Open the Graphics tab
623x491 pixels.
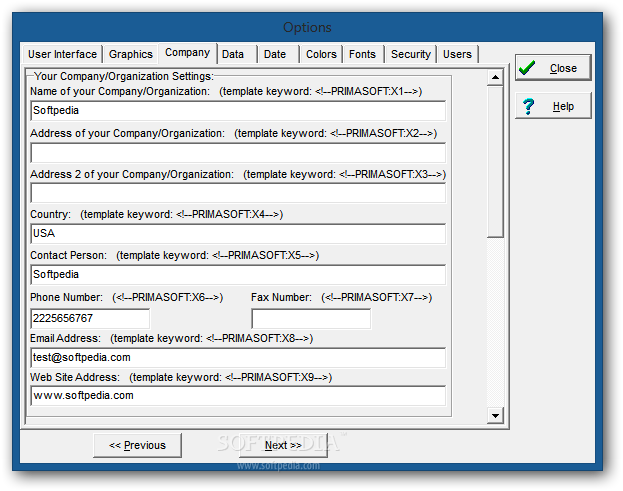131,54
